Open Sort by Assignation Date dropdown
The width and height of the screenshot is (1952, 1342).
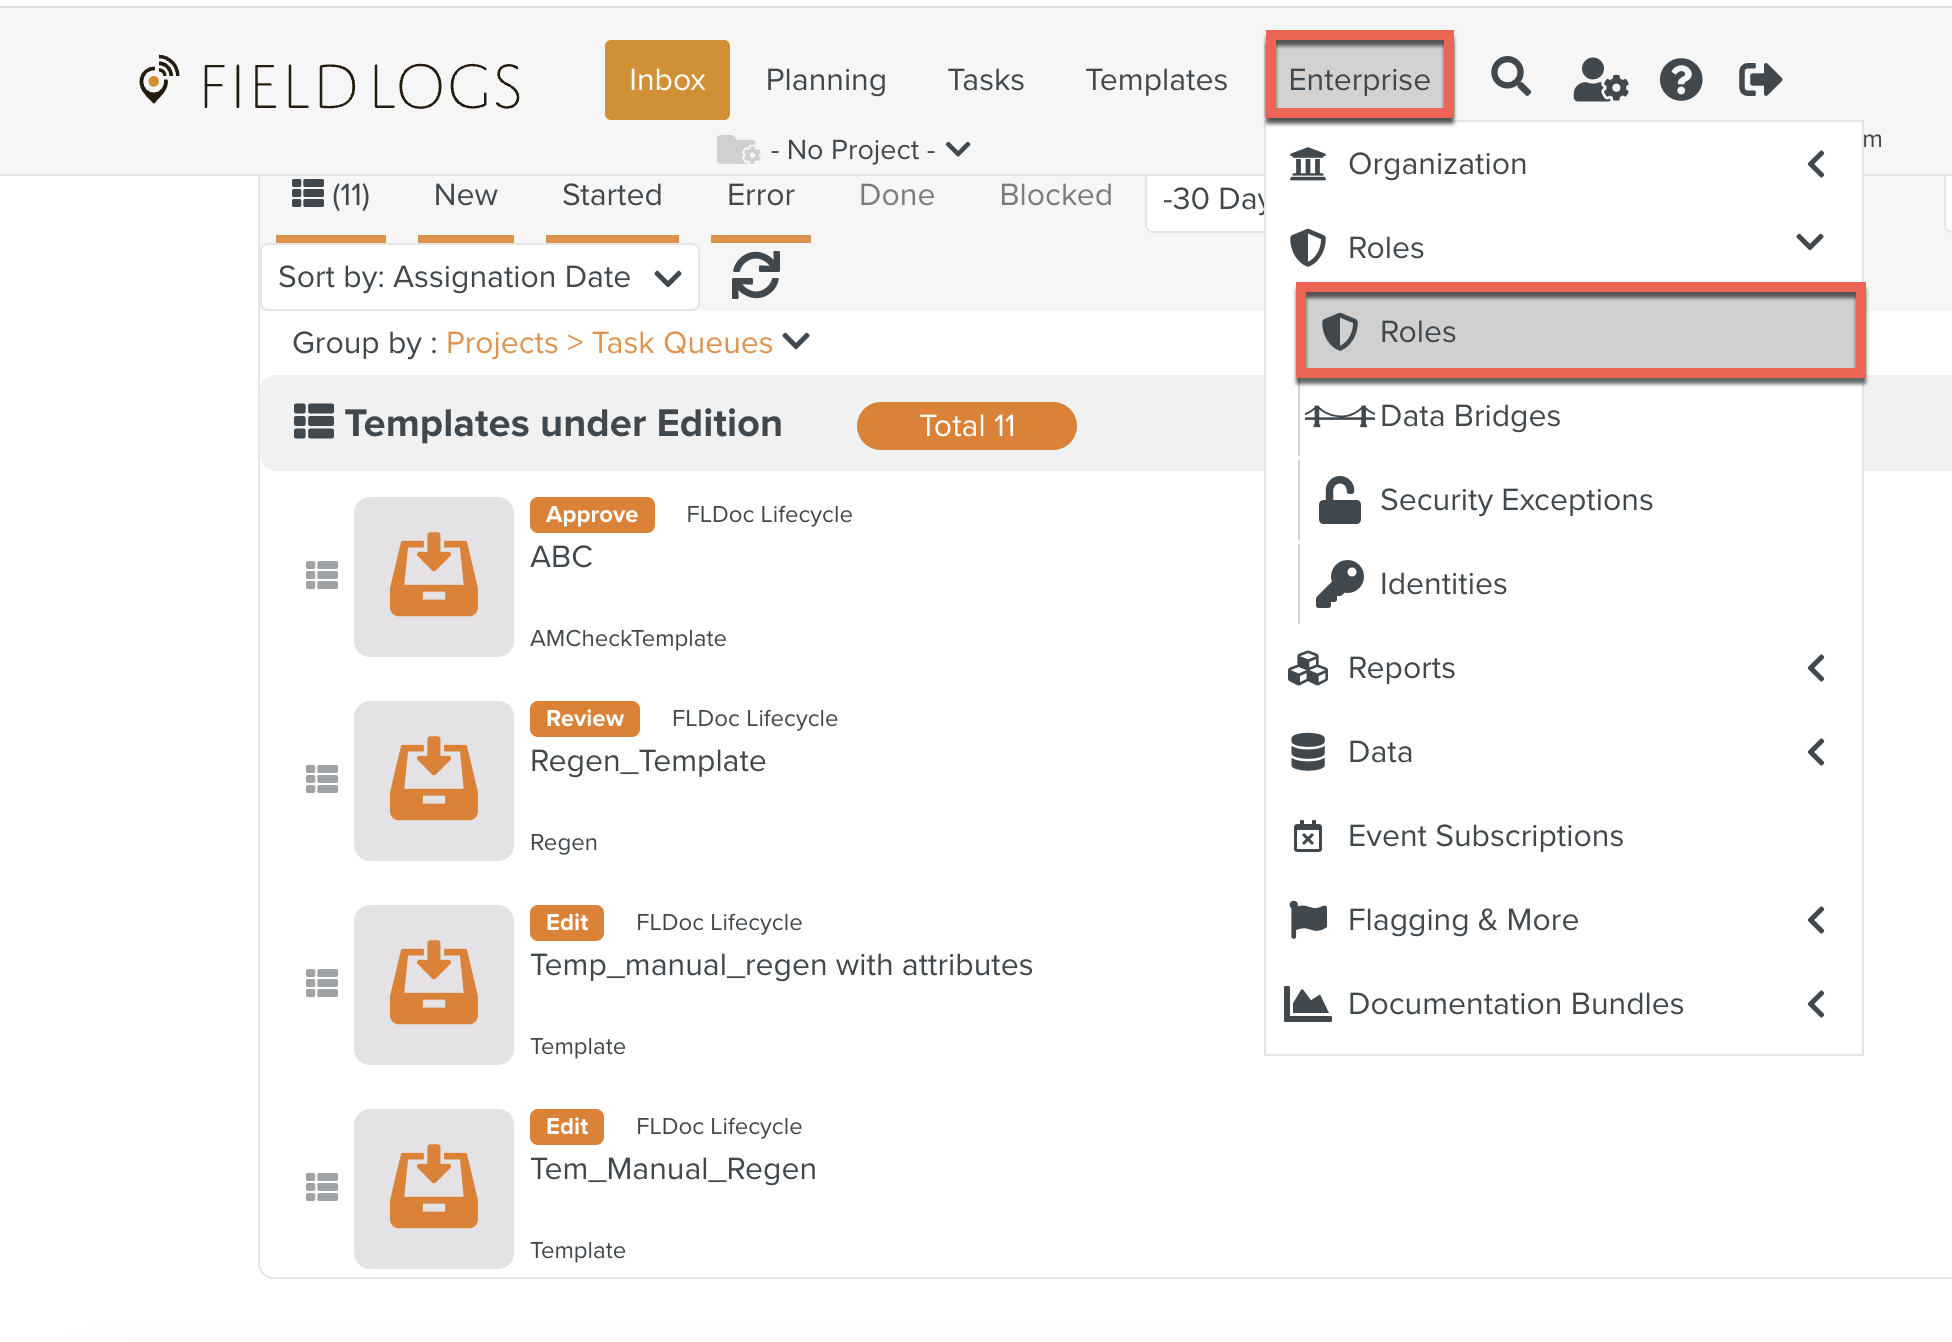(480, 277)
